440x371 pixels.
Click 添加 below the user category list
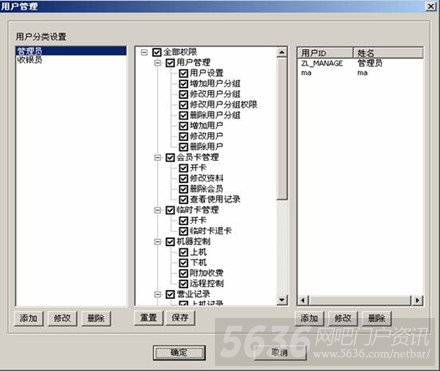click(29, 318)
